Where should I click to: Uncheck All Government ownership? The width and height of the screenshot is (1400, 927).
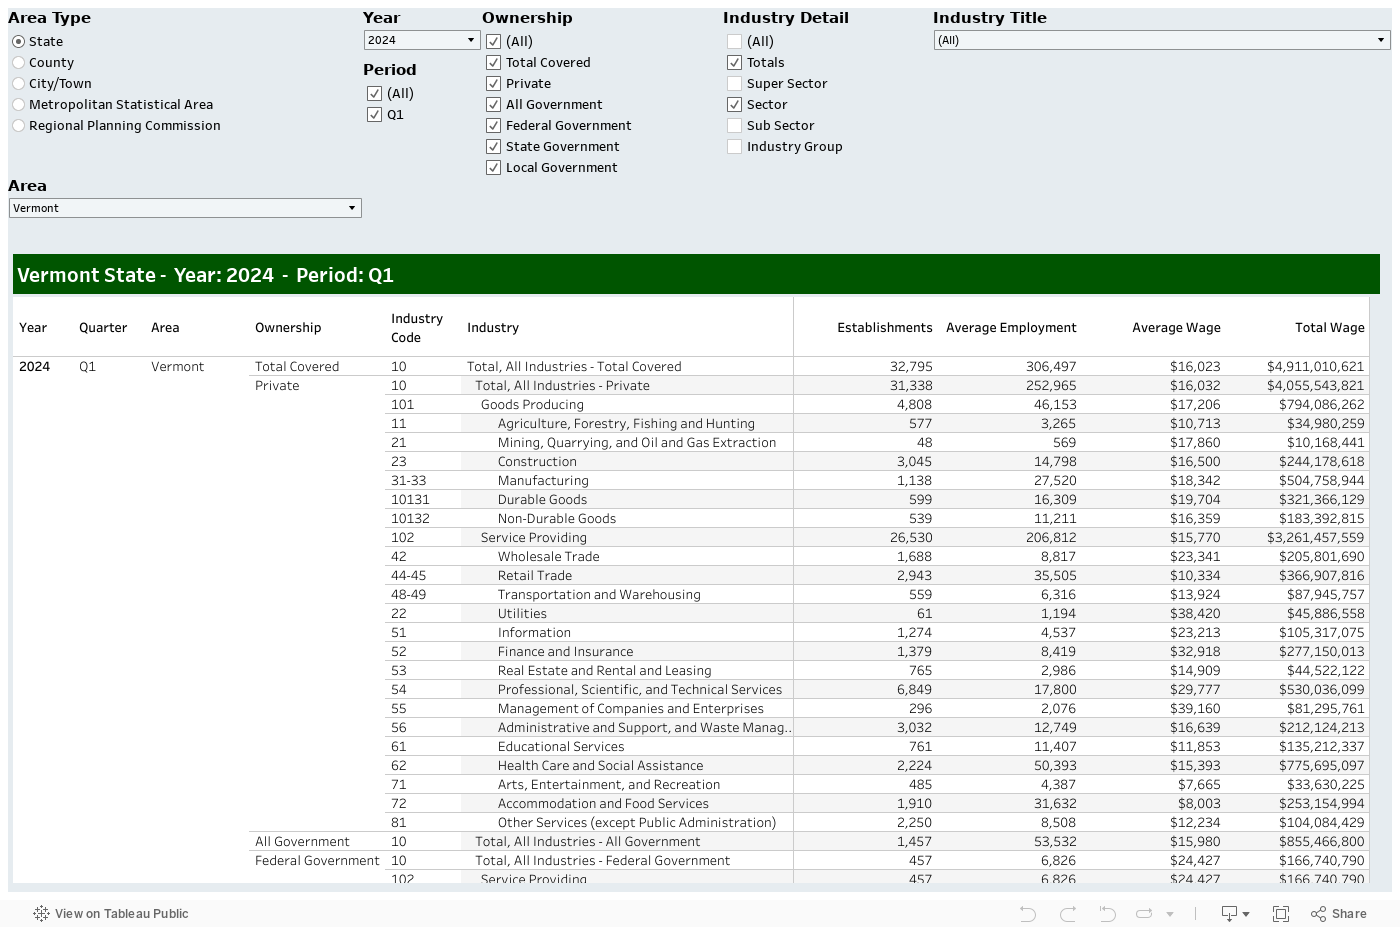pyautogui.click(x=494, y=104)
